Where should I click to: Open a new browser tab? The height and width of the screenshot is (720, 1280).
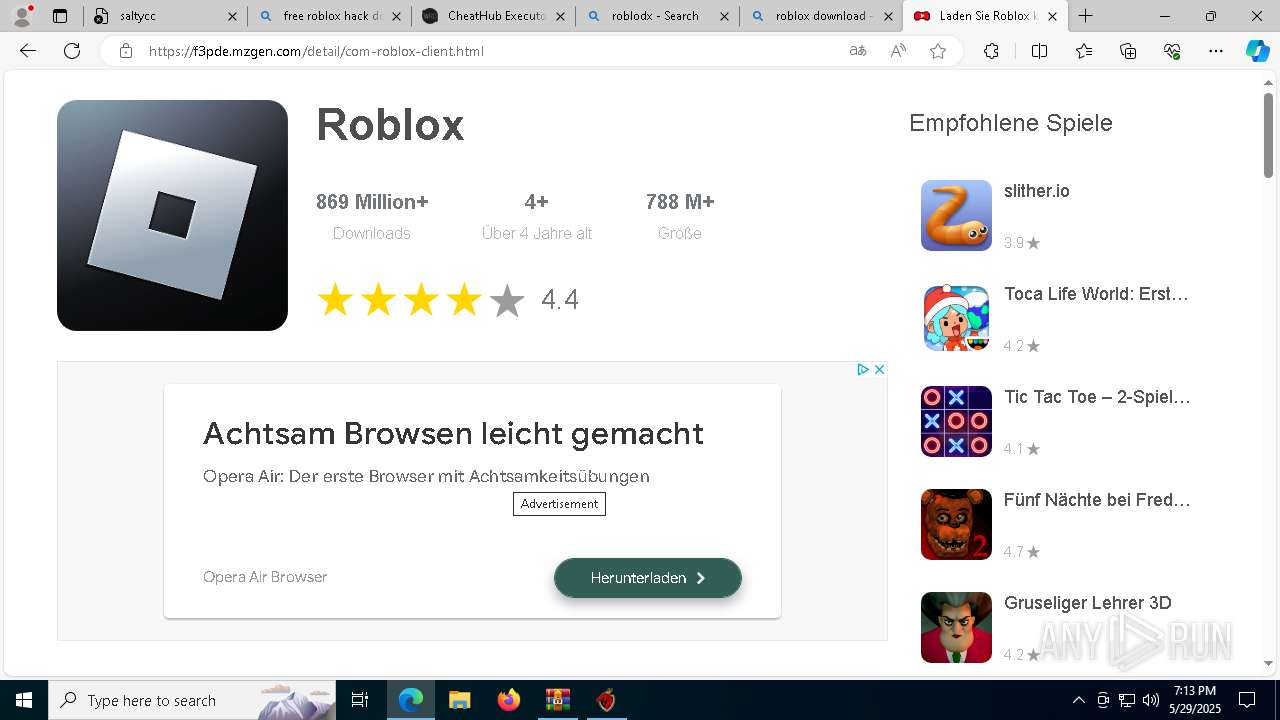coord(1085,16)
